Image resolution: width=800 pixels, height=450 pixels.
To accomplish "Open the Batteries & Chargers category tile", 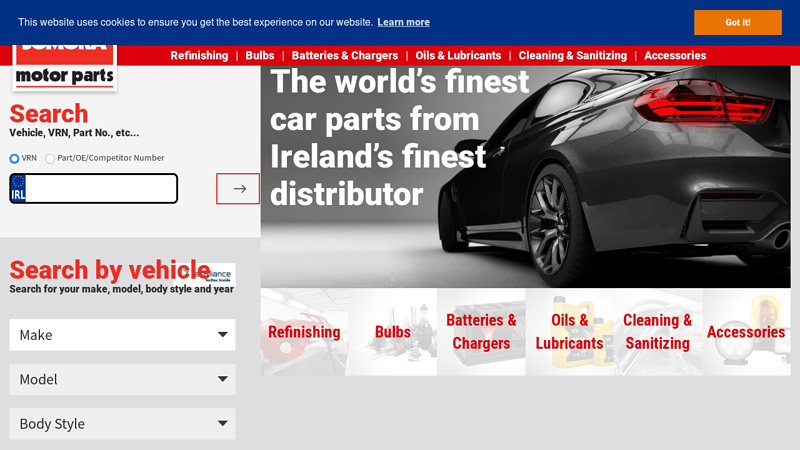I will [x=481, y=332].
